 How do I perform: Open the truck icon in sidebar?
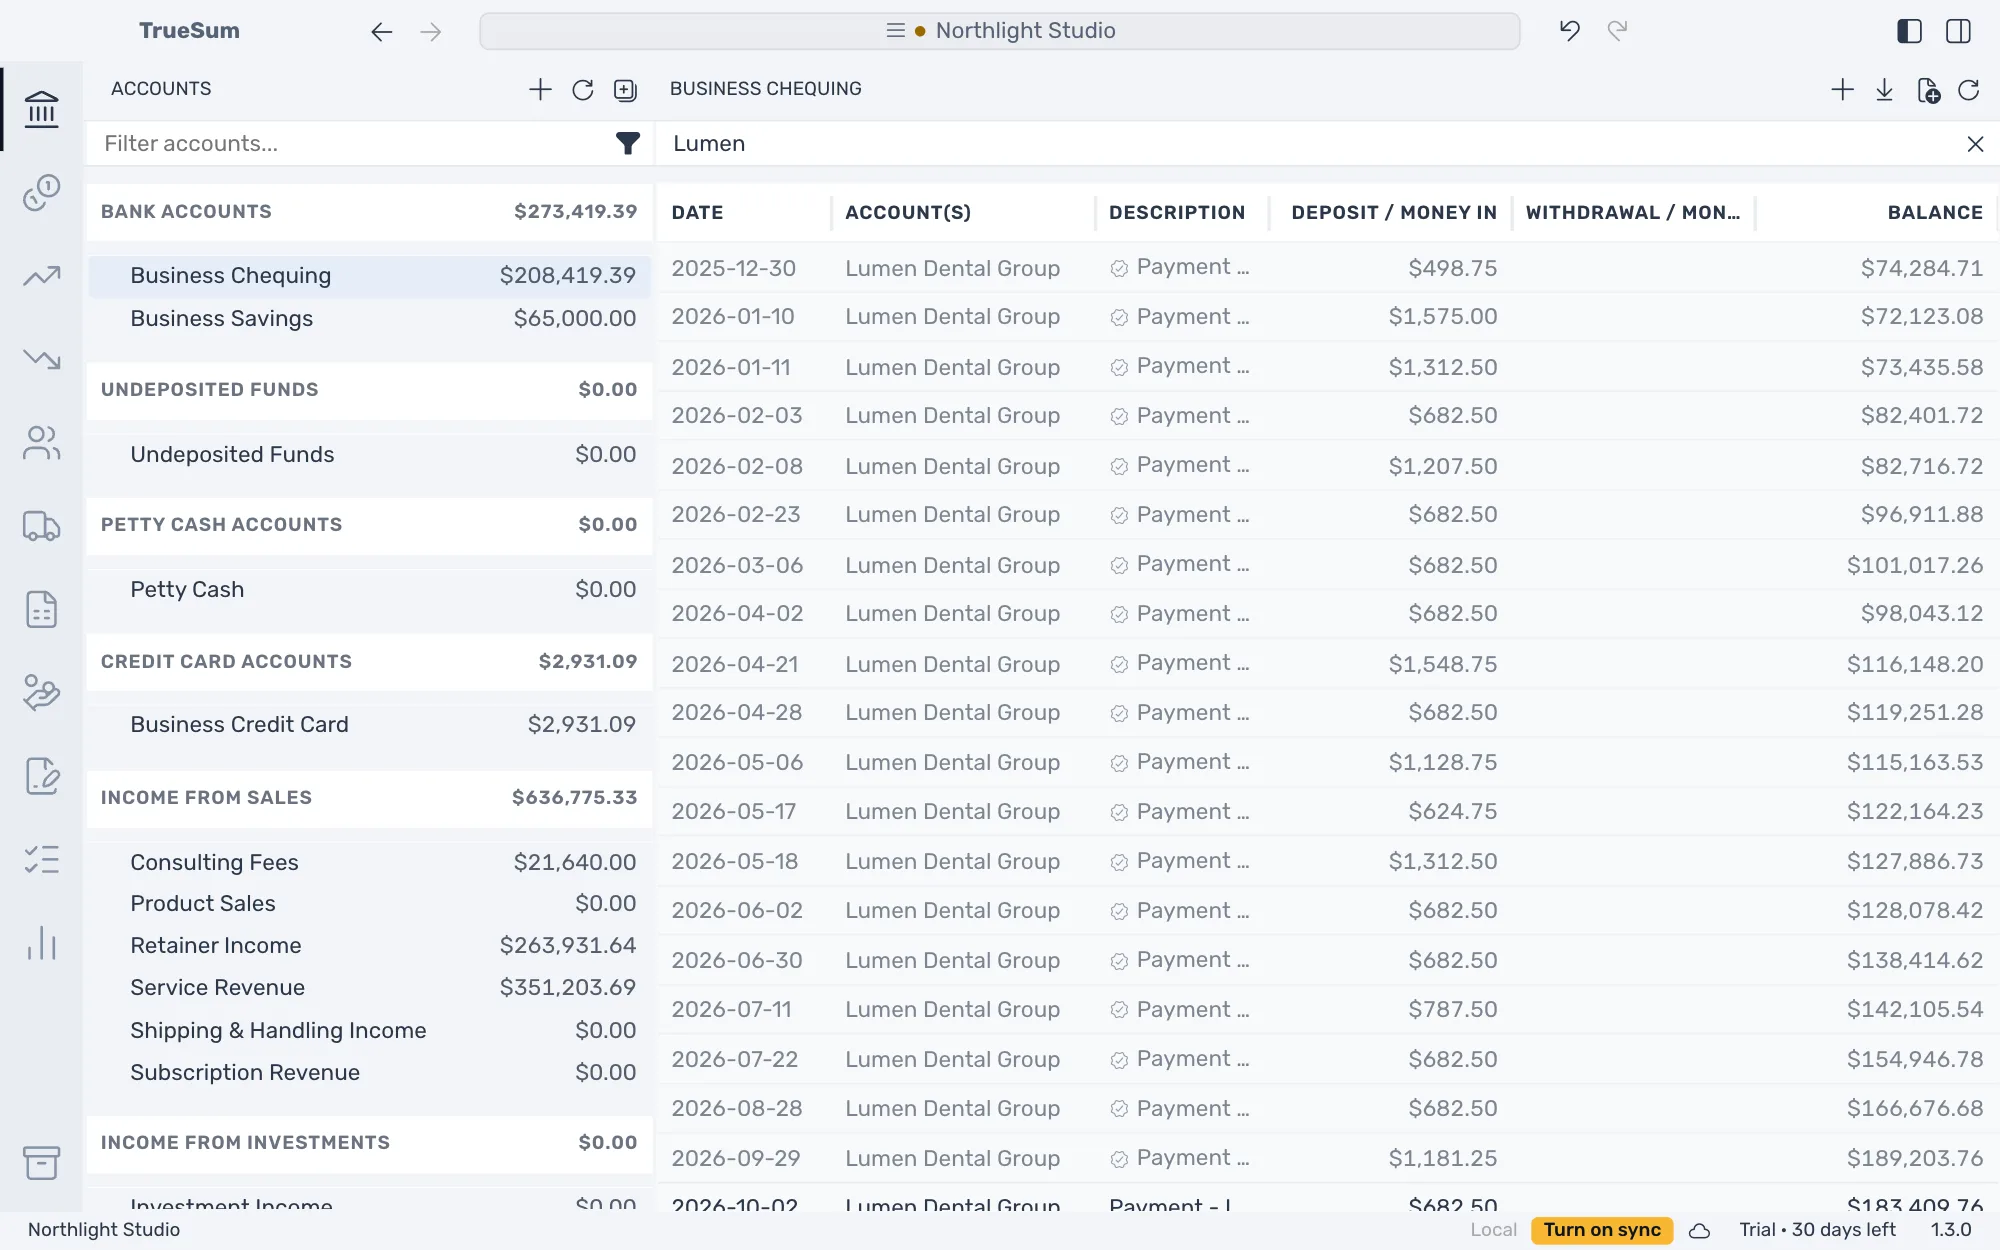coord(41,526)
